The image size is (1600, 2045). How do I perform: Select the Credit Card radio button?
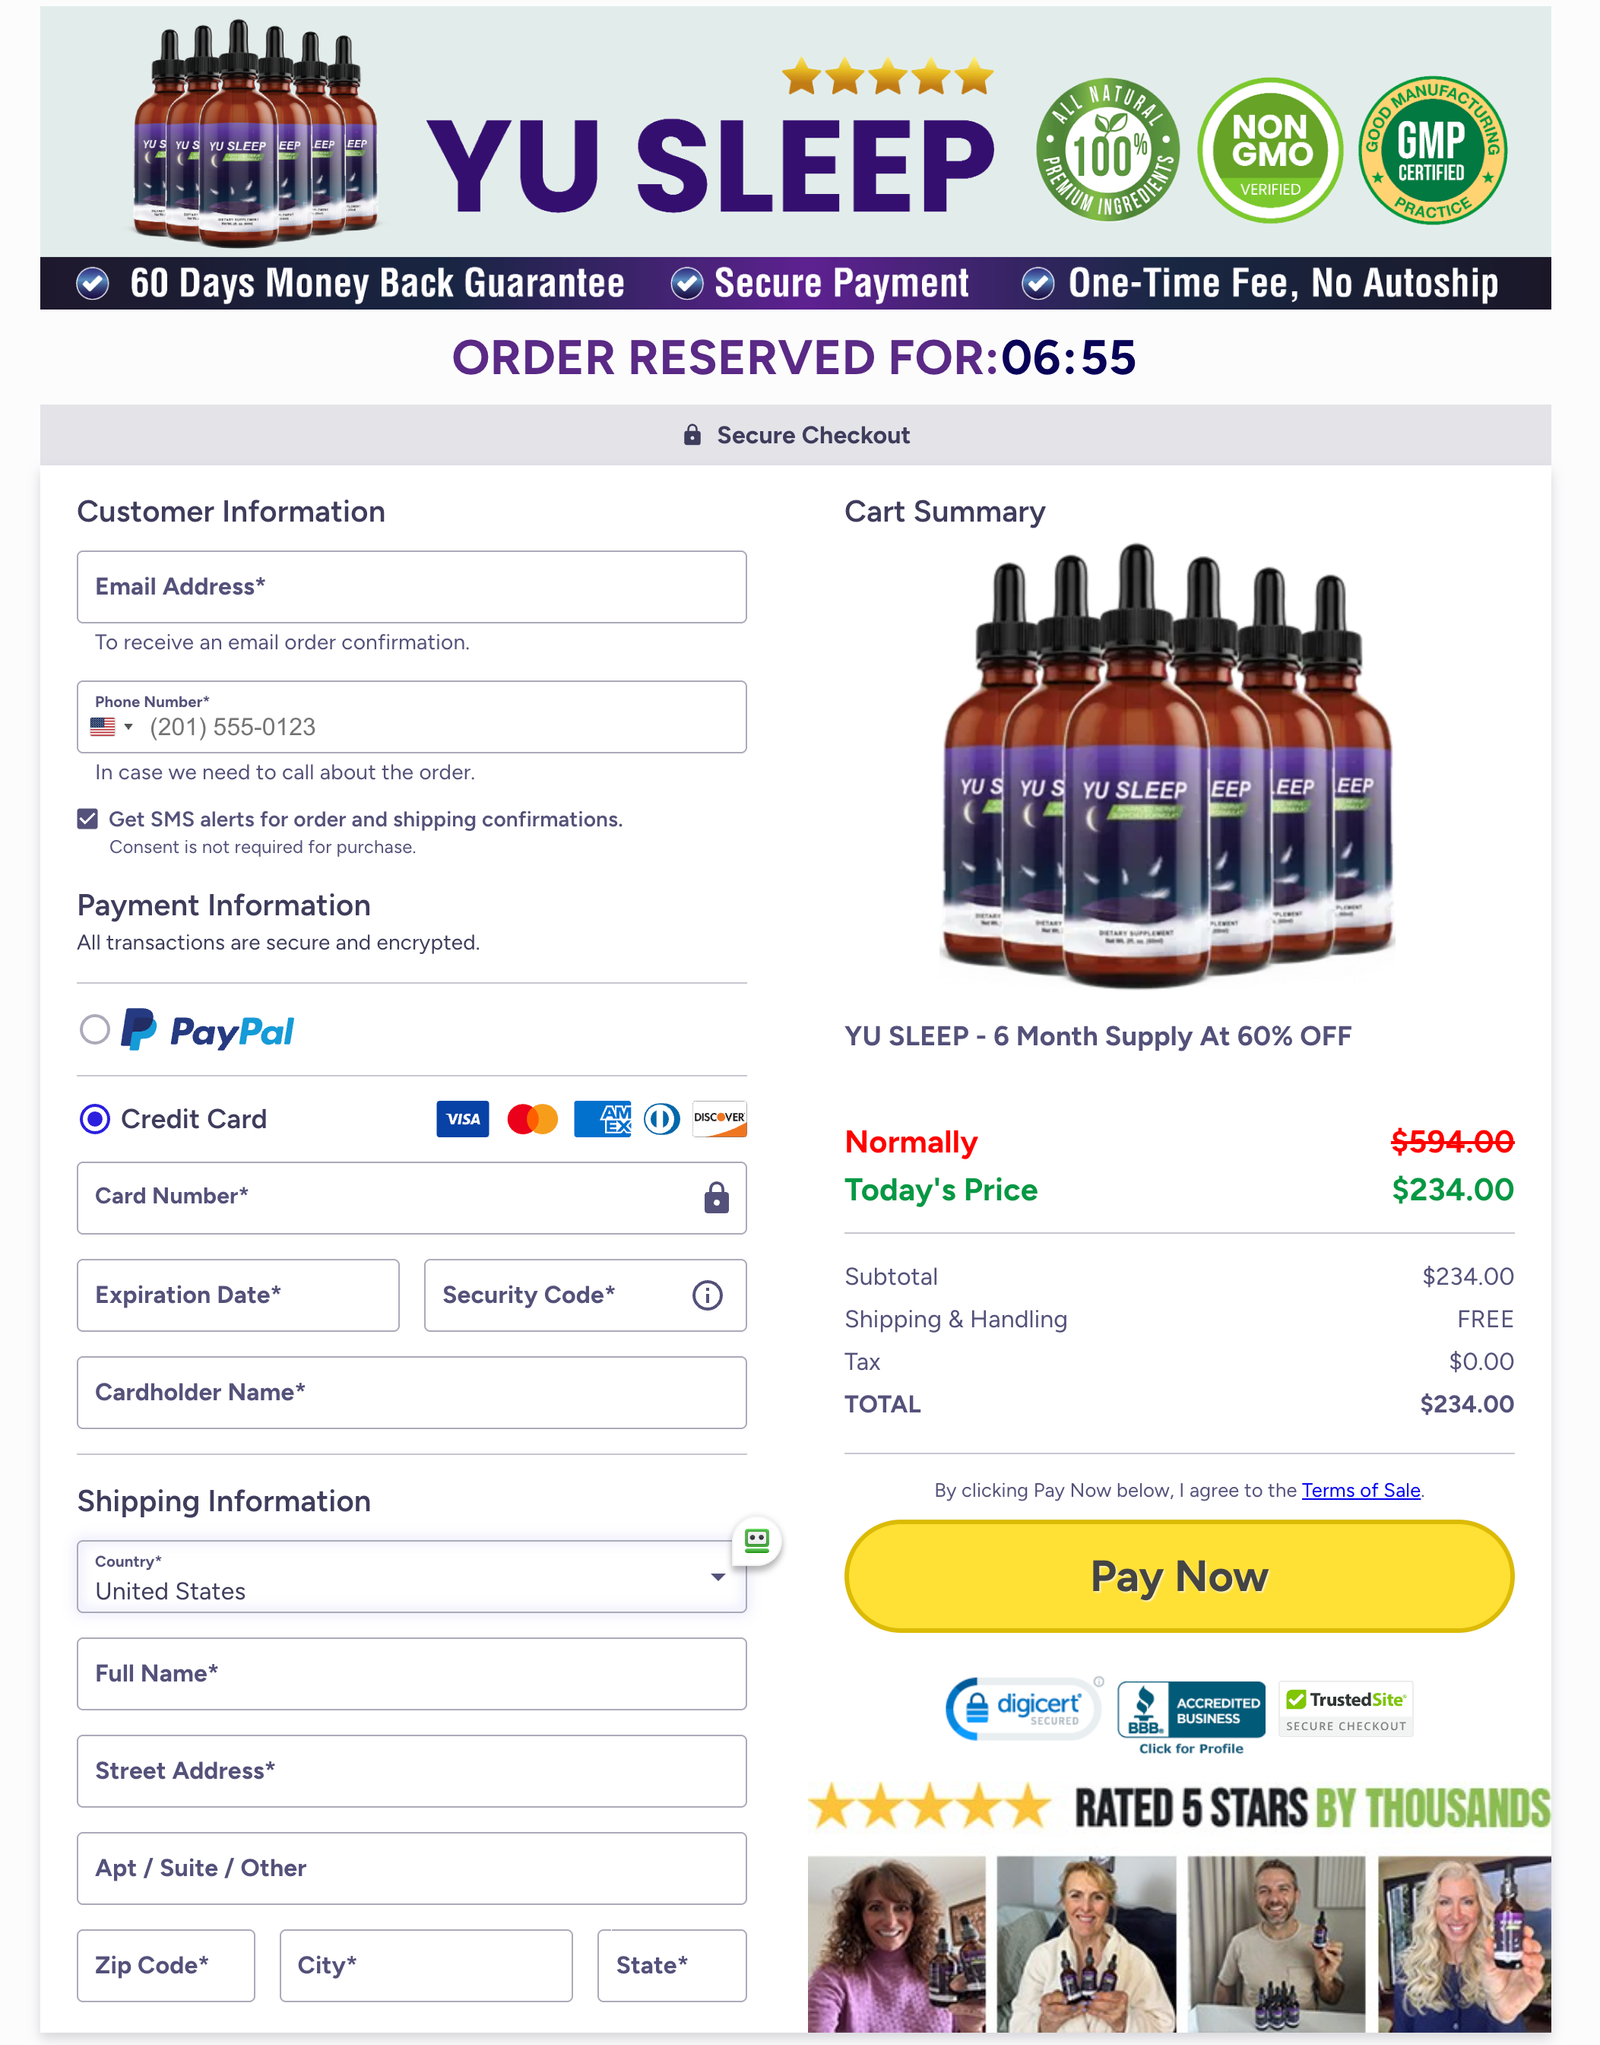click(x=95, y=1119)
